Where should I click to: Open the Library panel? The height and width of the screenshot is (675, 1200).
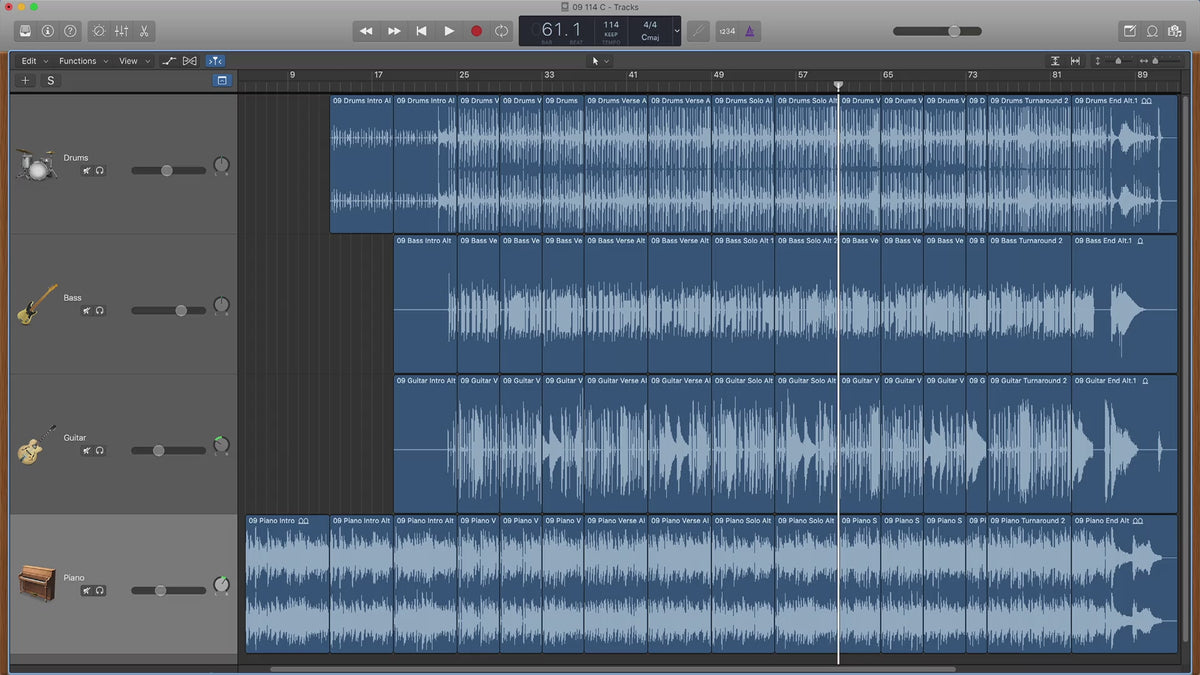click(25, 31)
